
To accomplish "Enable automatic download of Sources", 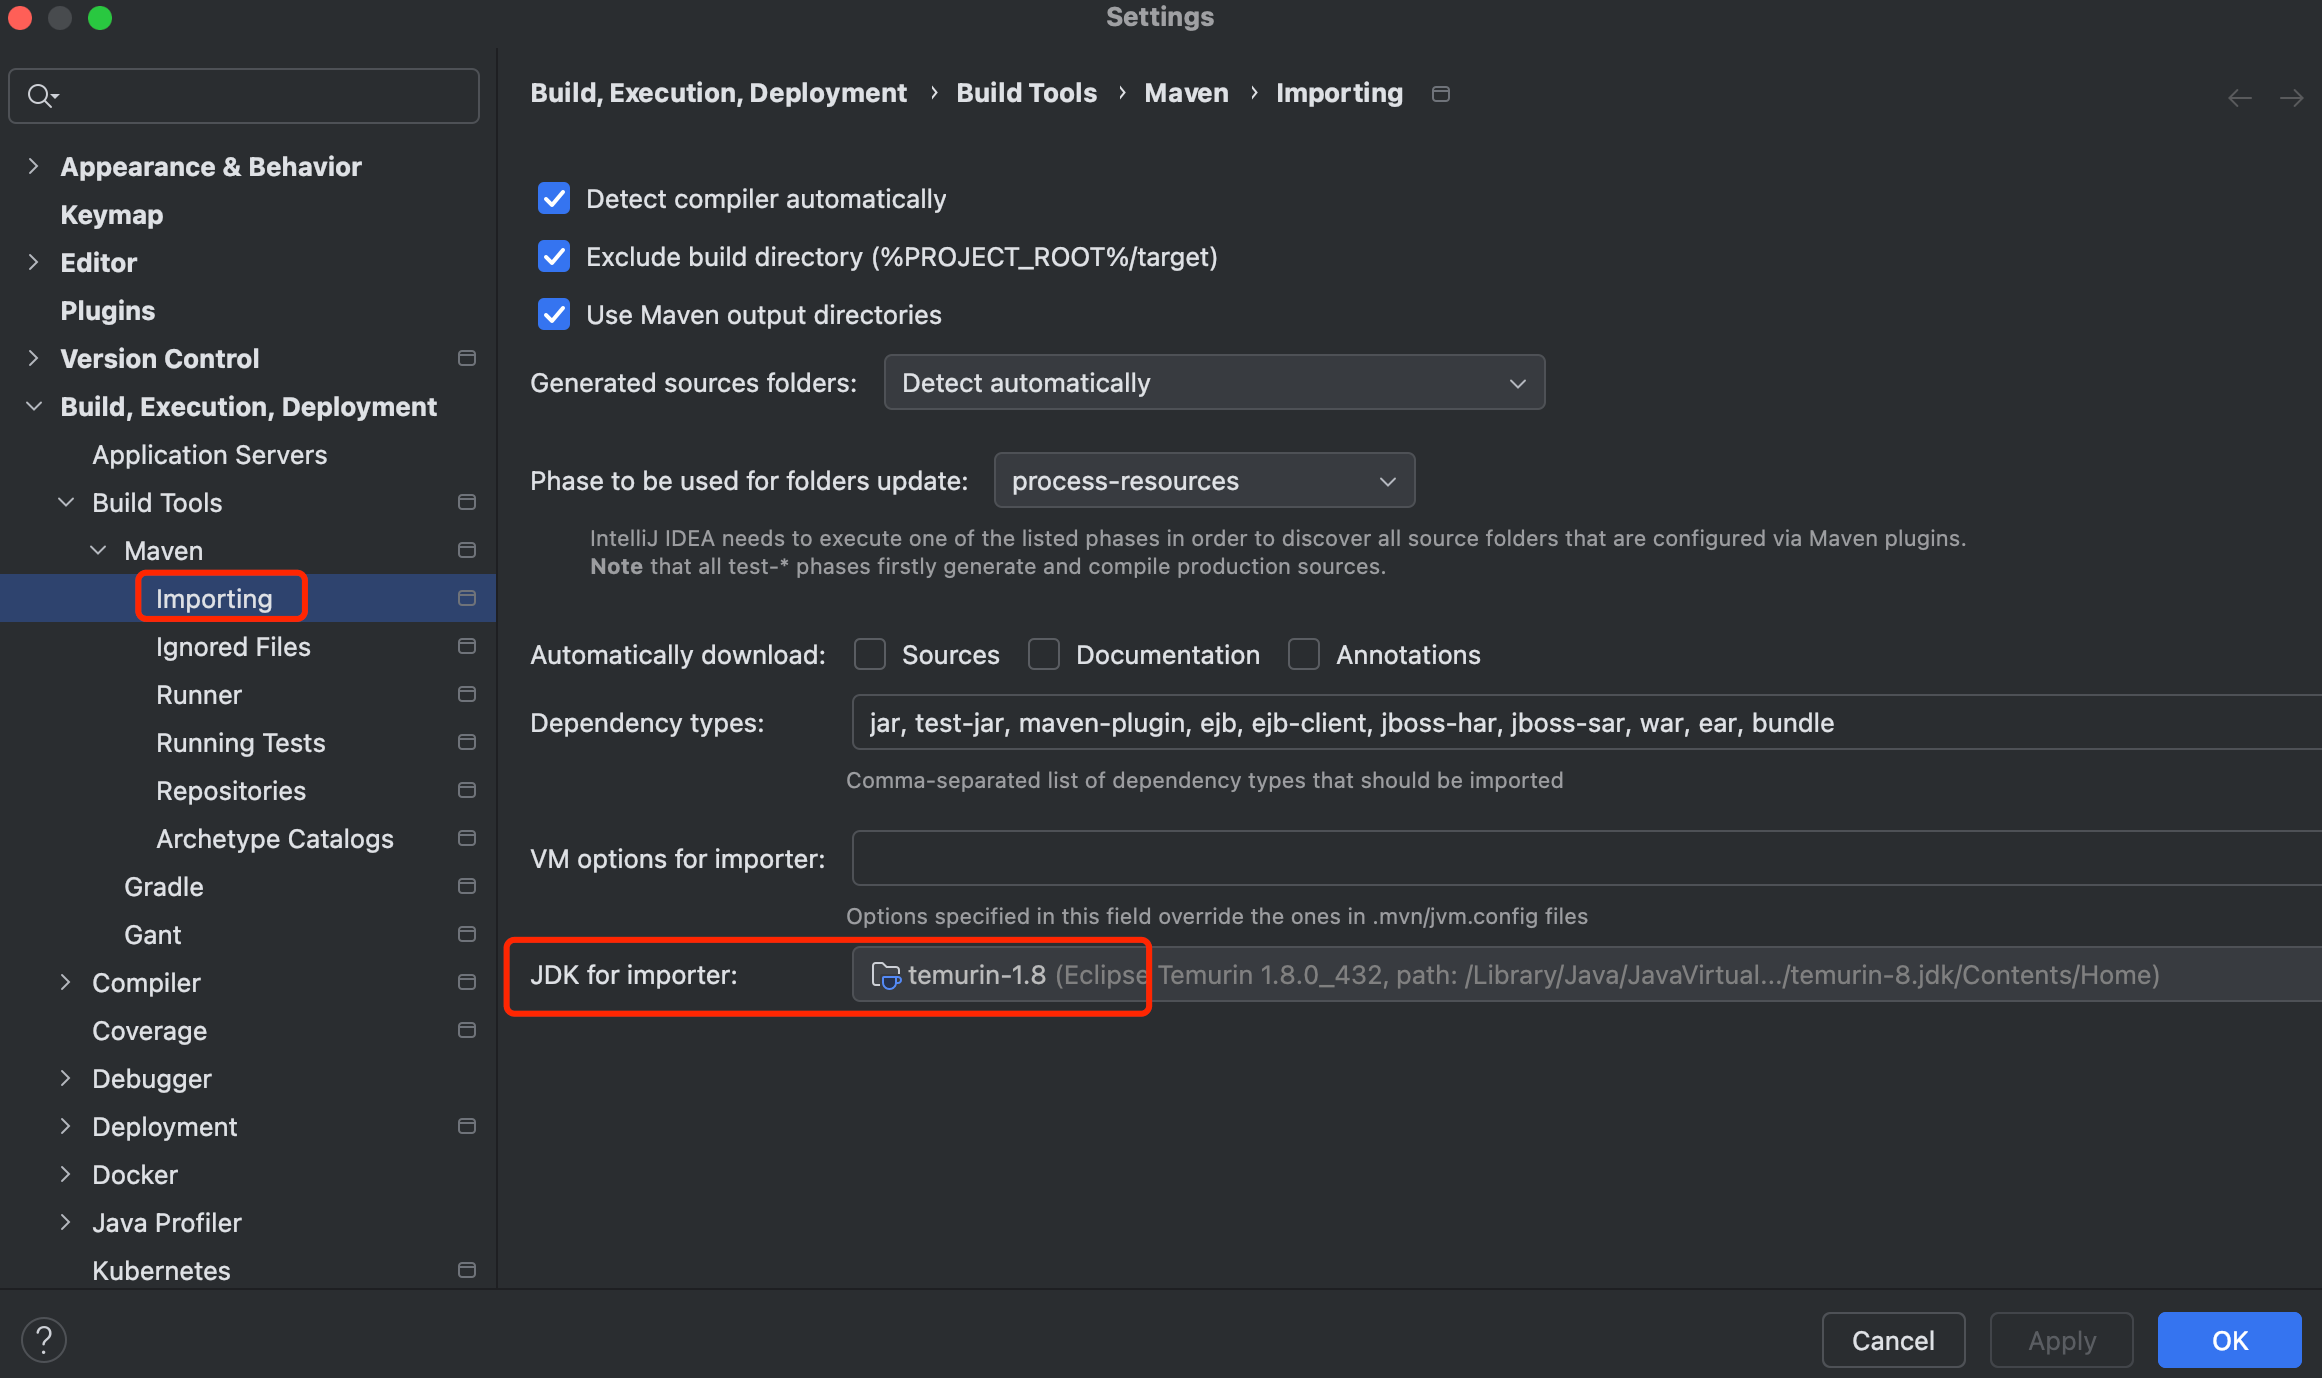I will point(870,655).
